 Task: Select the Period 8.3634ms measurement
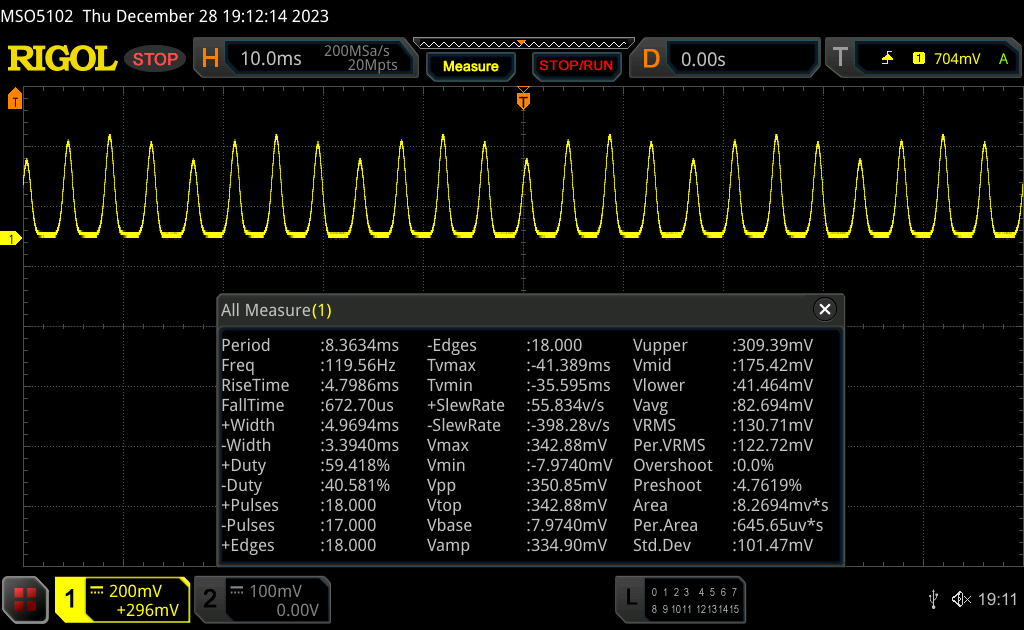[x=310, y=345]
